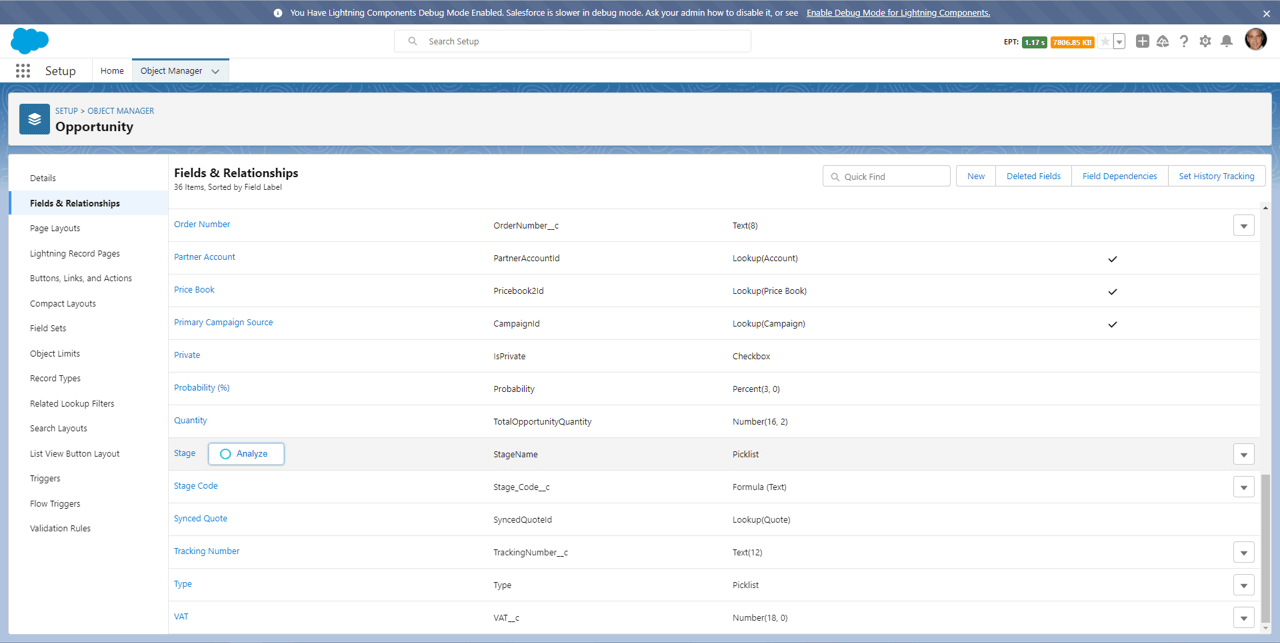
Task: Open the Setup gear menu
Action: (1205, 41)
